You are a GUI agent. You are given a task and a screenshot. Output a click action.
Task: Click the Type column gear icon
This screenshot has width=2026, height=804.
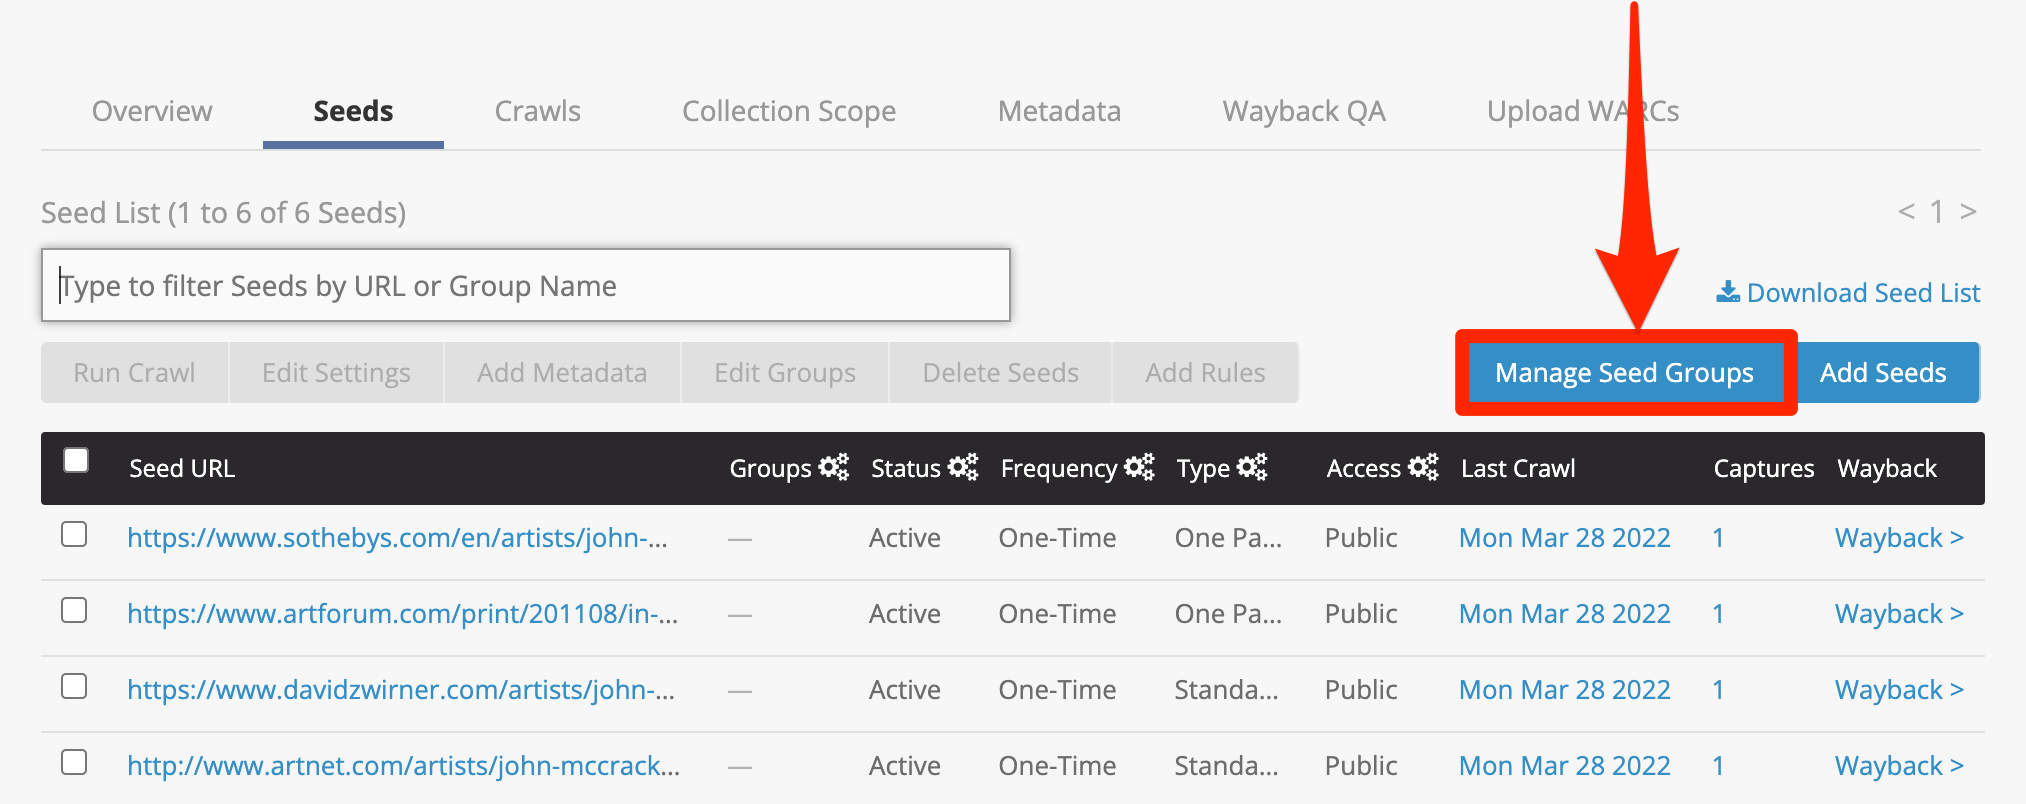(x=1251, y=467)
